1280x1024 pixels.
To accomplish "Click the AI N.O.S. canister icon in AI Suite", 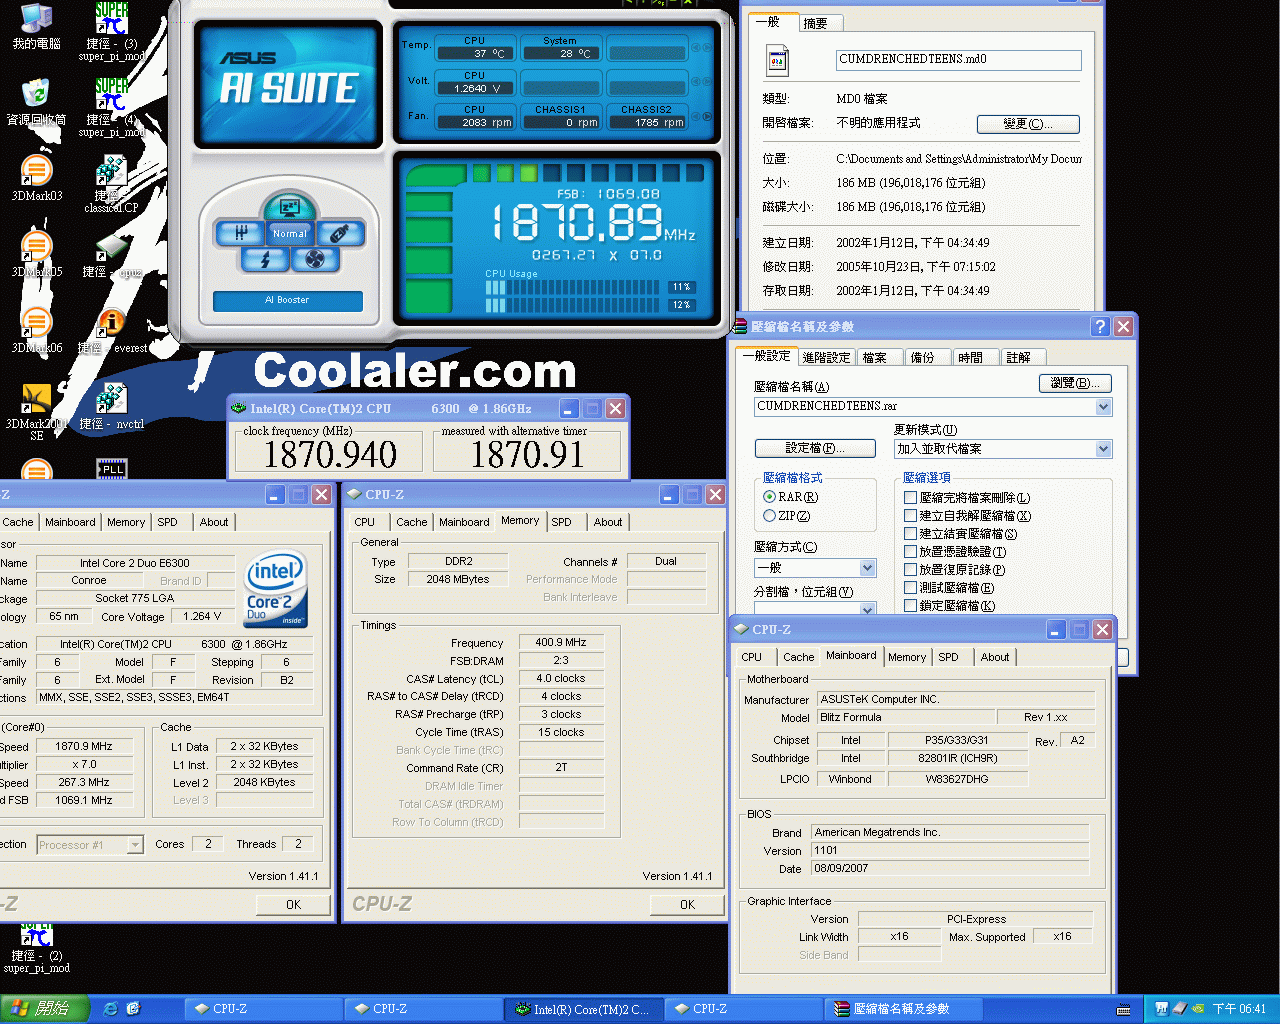I will (340, 233).
